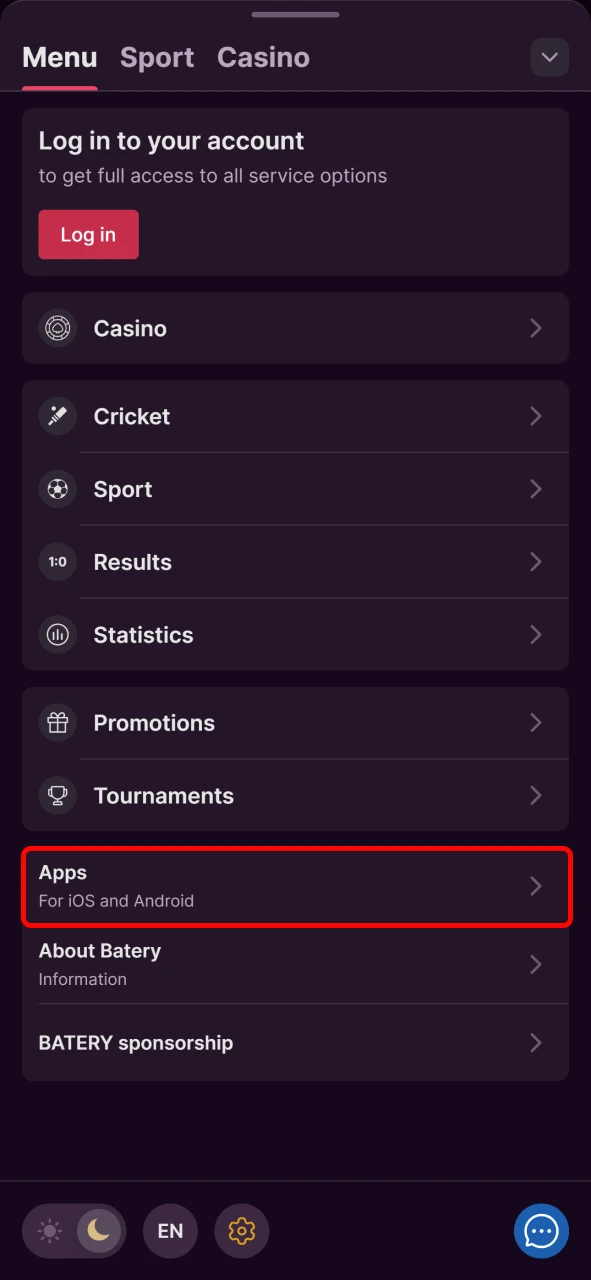Open Results via the 1:0 score icon
This screenshot has height=1280, width=591.
pos(57,562)
